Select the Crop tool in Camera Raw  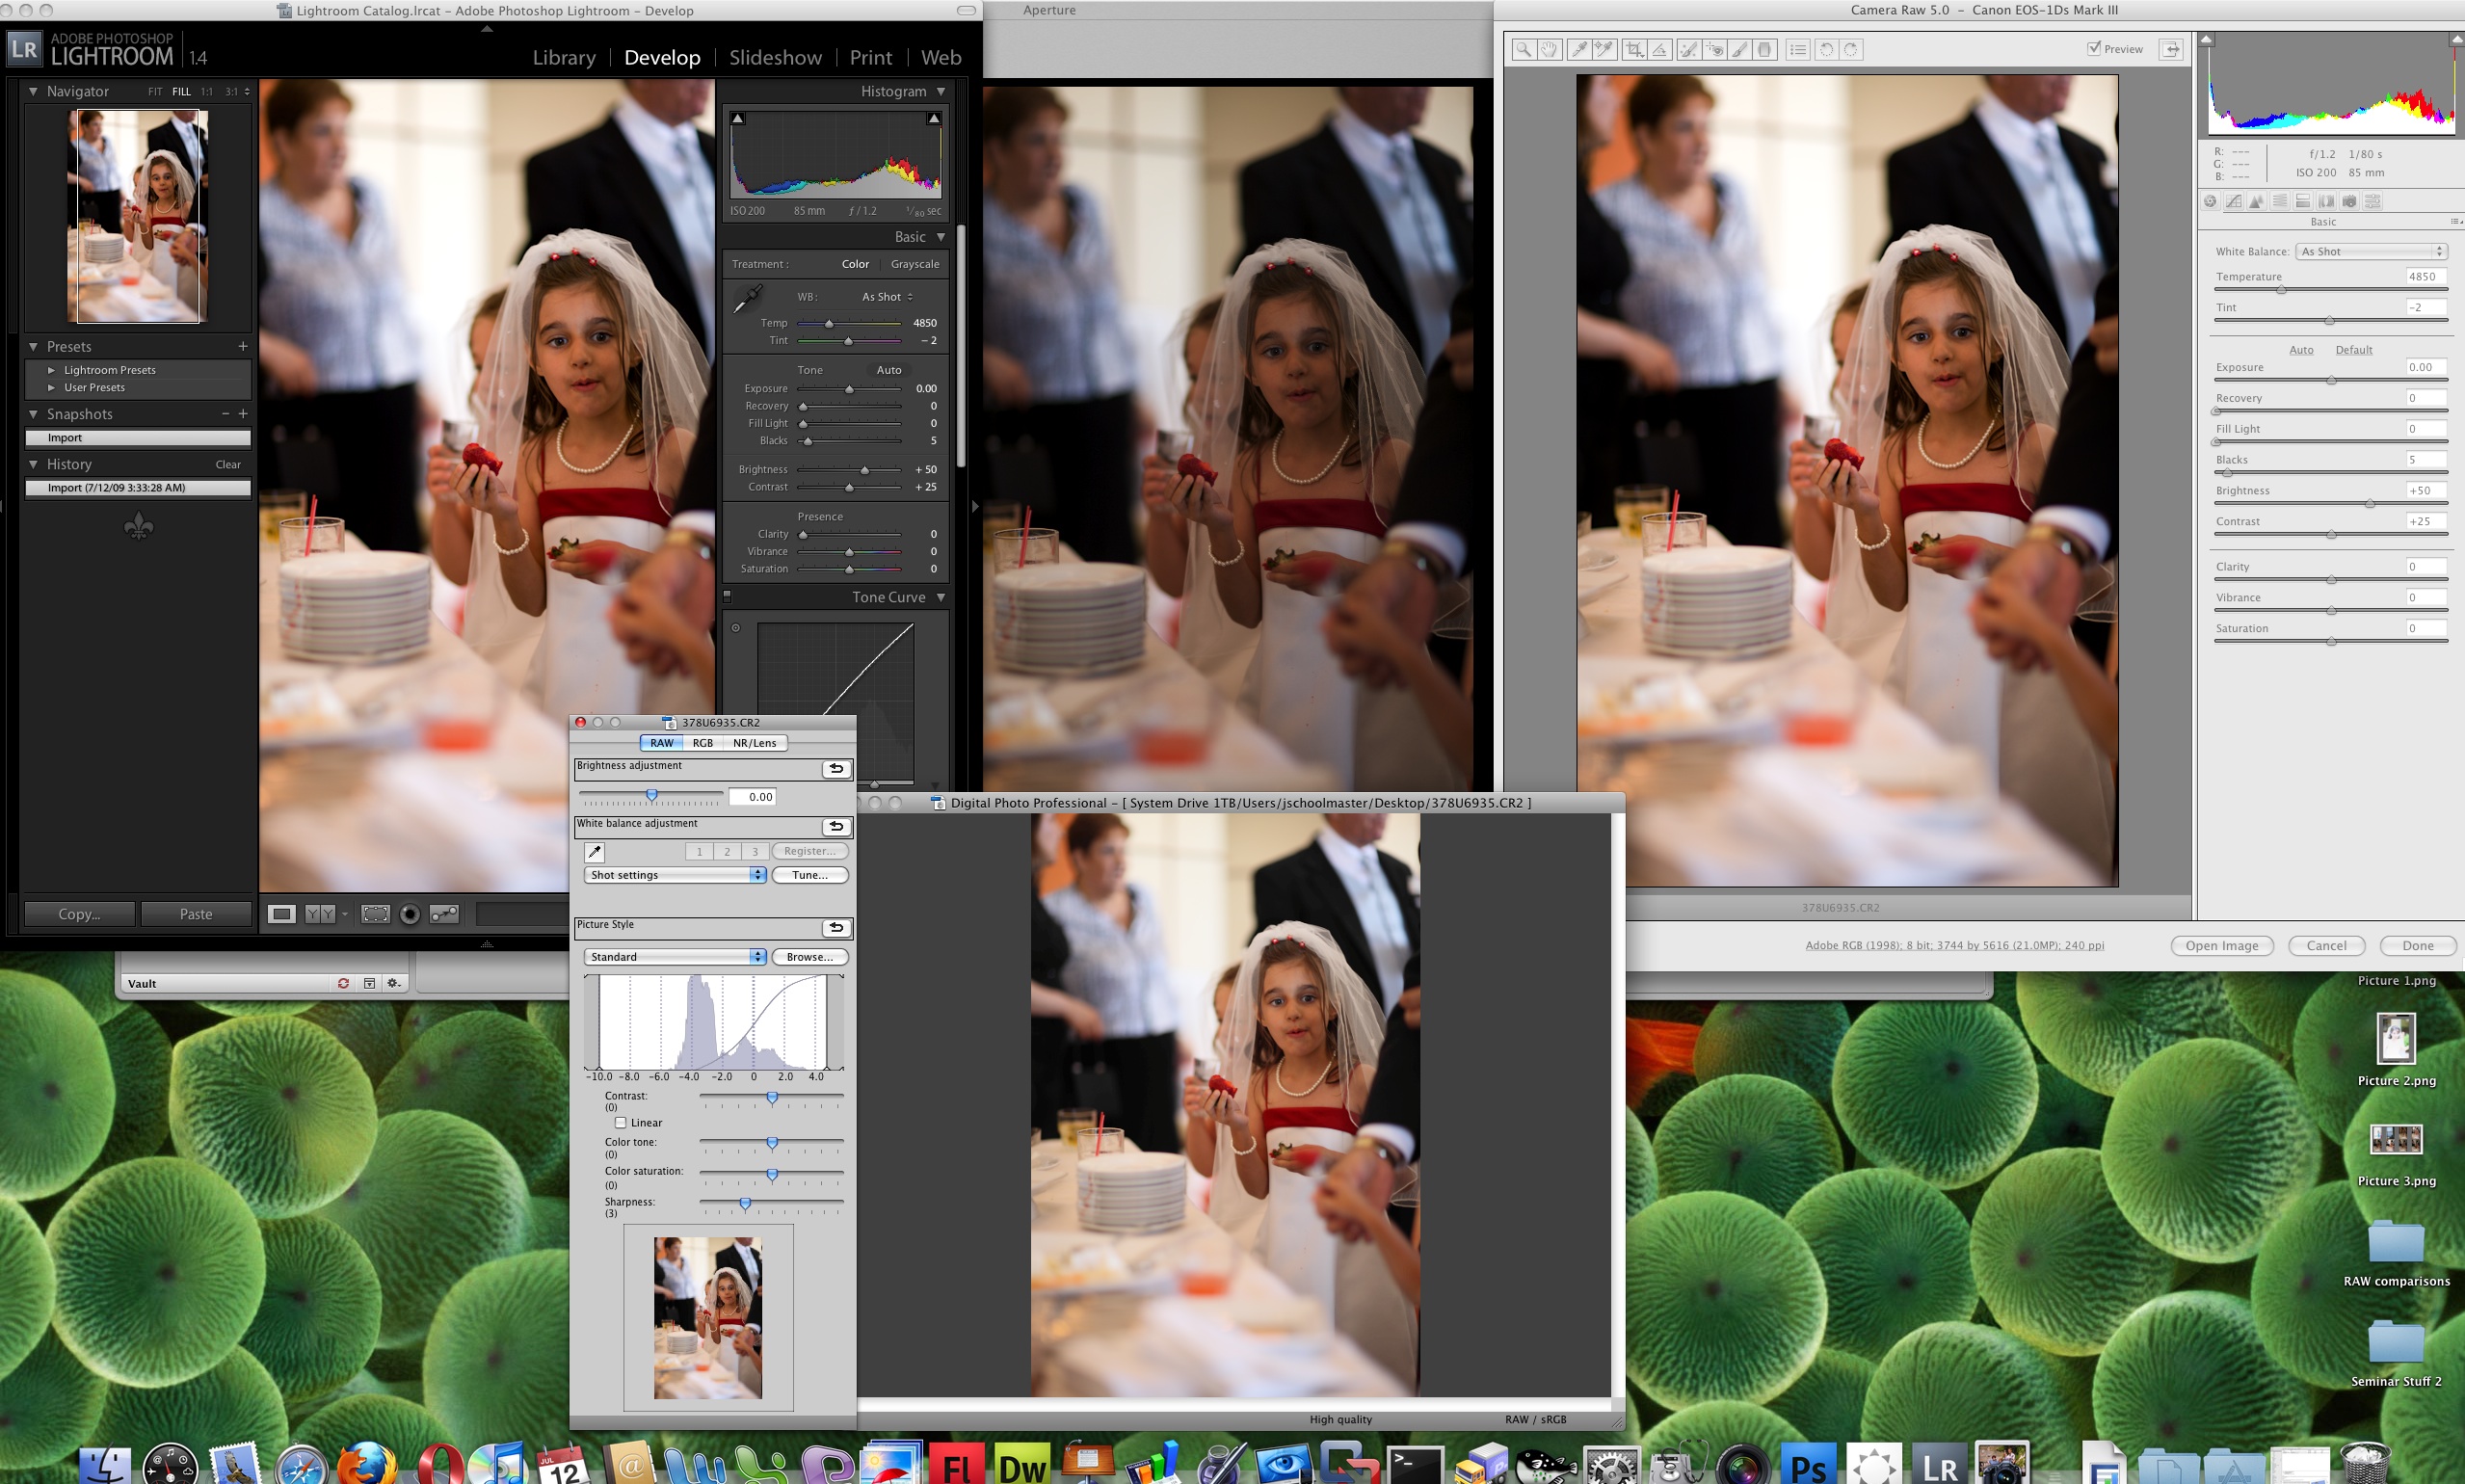coord(1634,49)
